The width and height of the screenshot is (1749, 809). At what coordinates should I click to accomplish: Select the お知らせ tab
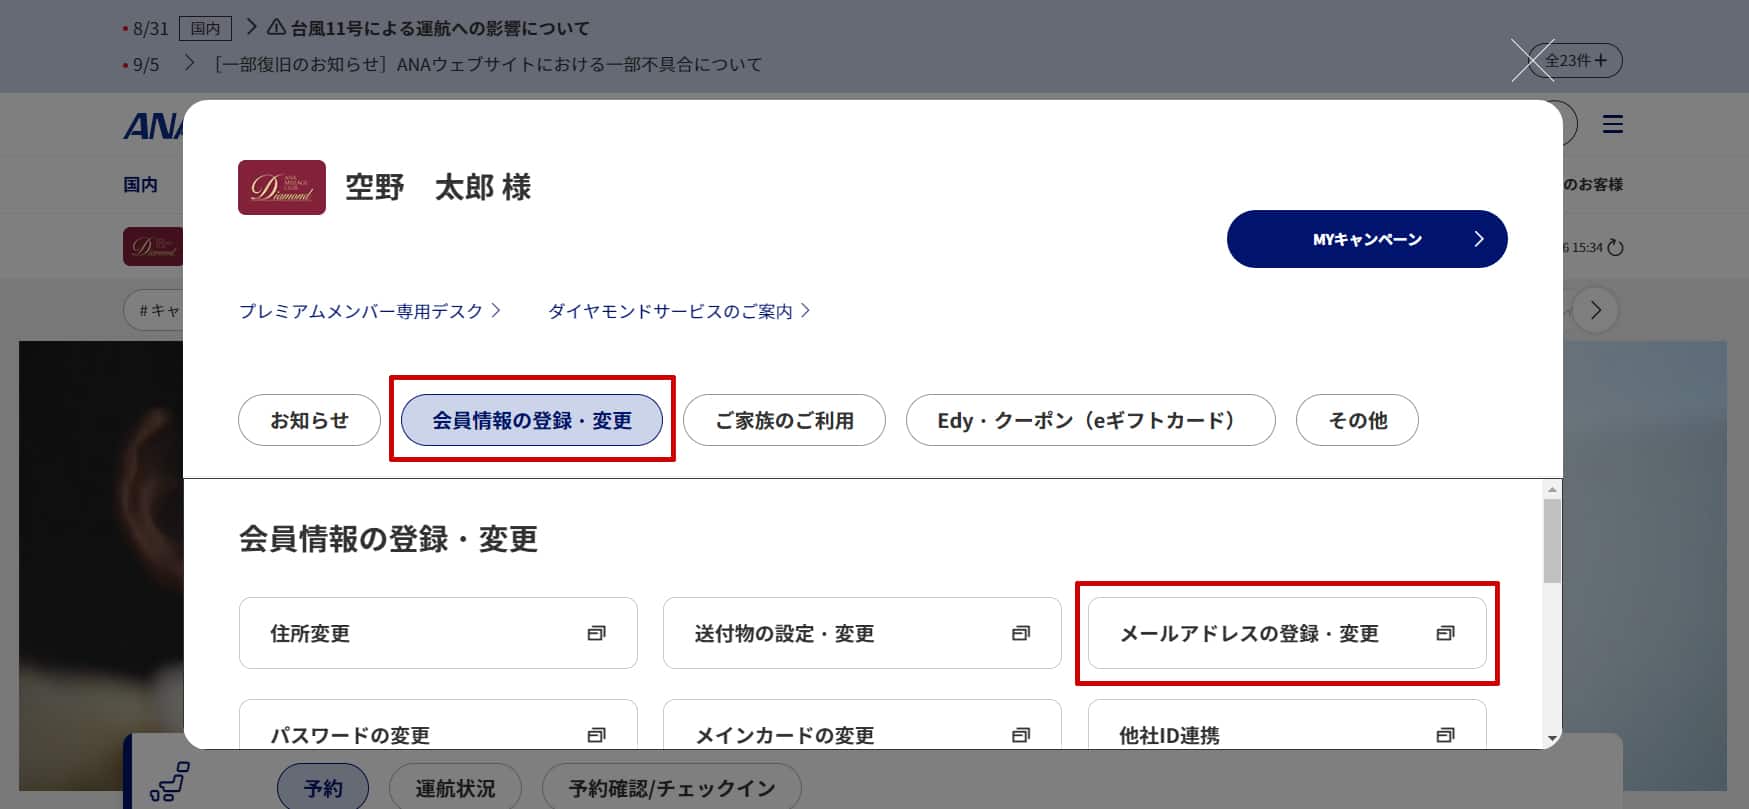309,420
